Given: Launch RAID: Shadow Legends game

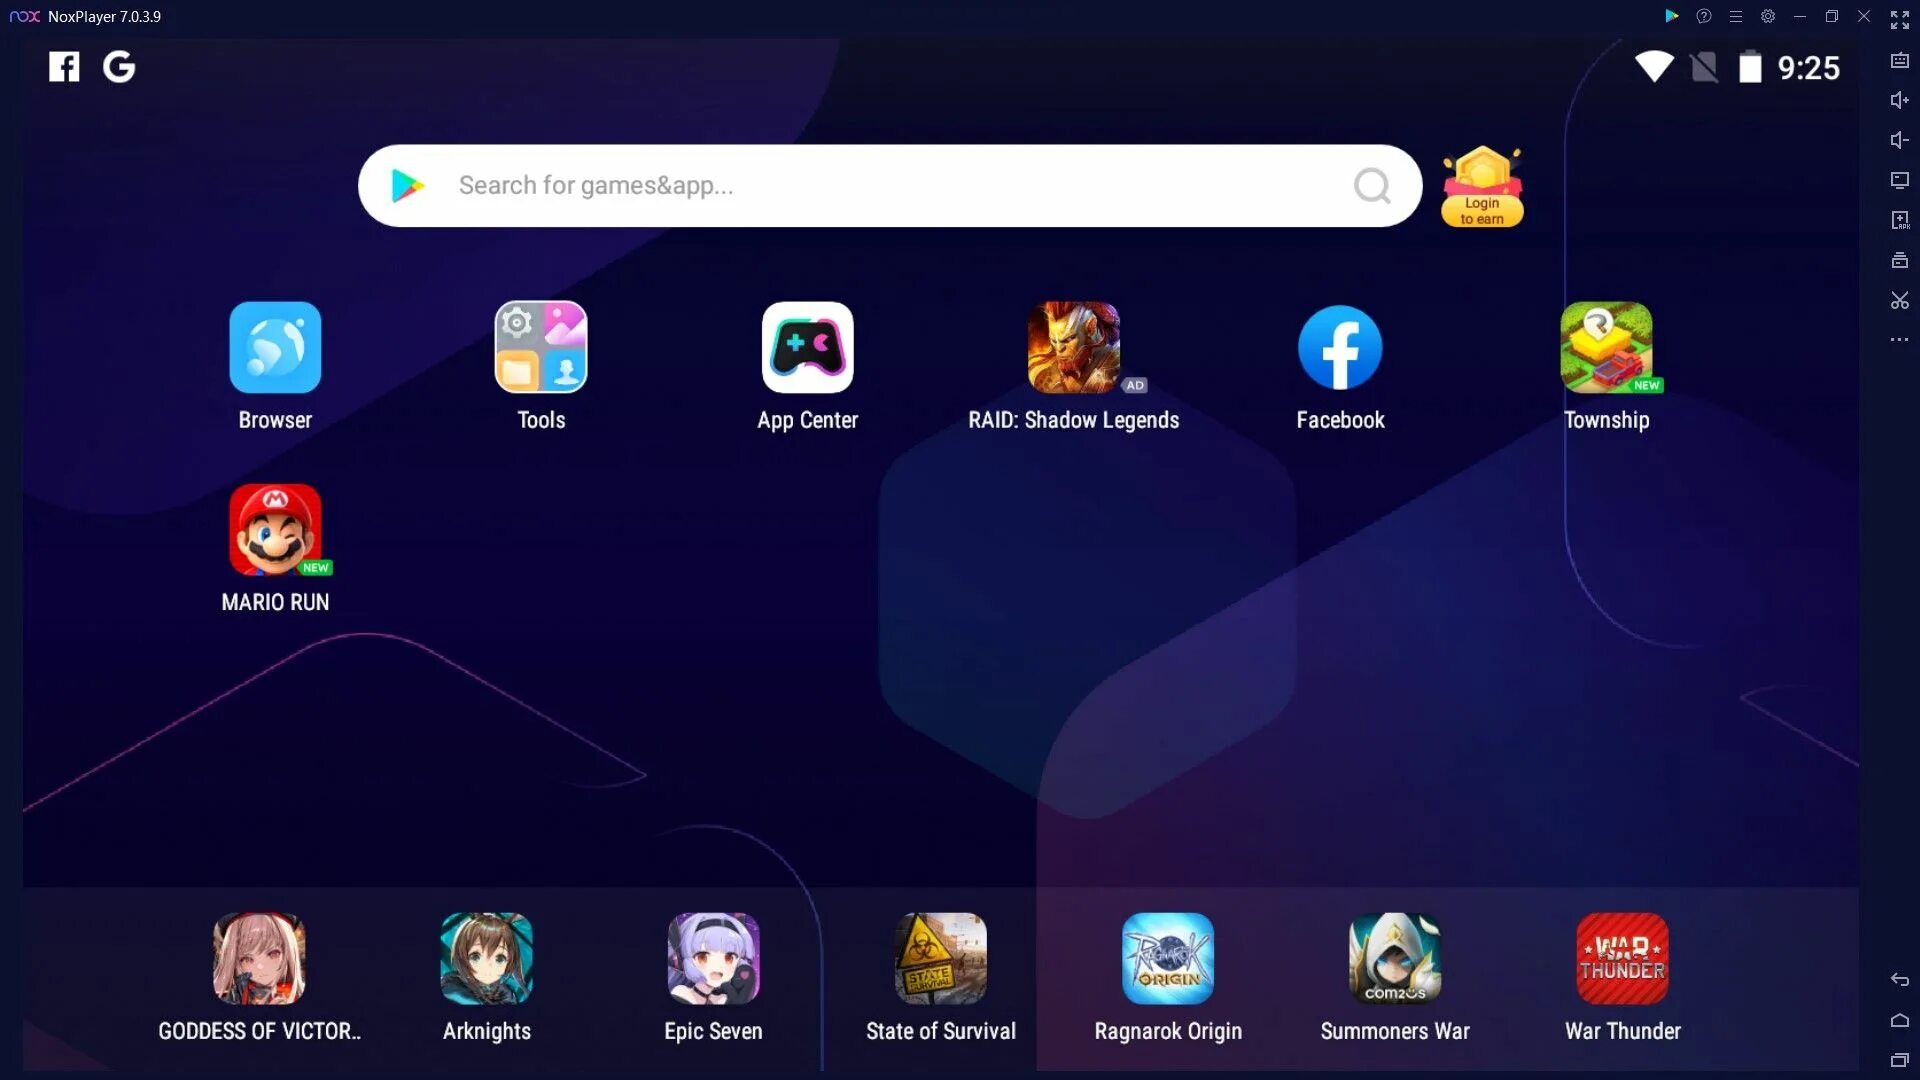Looking at the screenshot, I should [x=1073, y=347].
